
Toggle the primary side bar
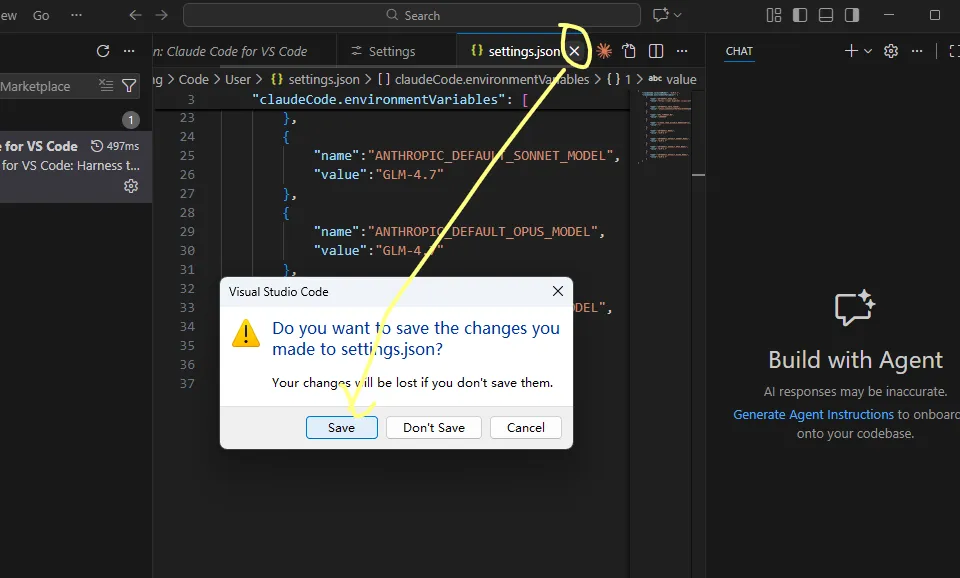pos(800,15)
